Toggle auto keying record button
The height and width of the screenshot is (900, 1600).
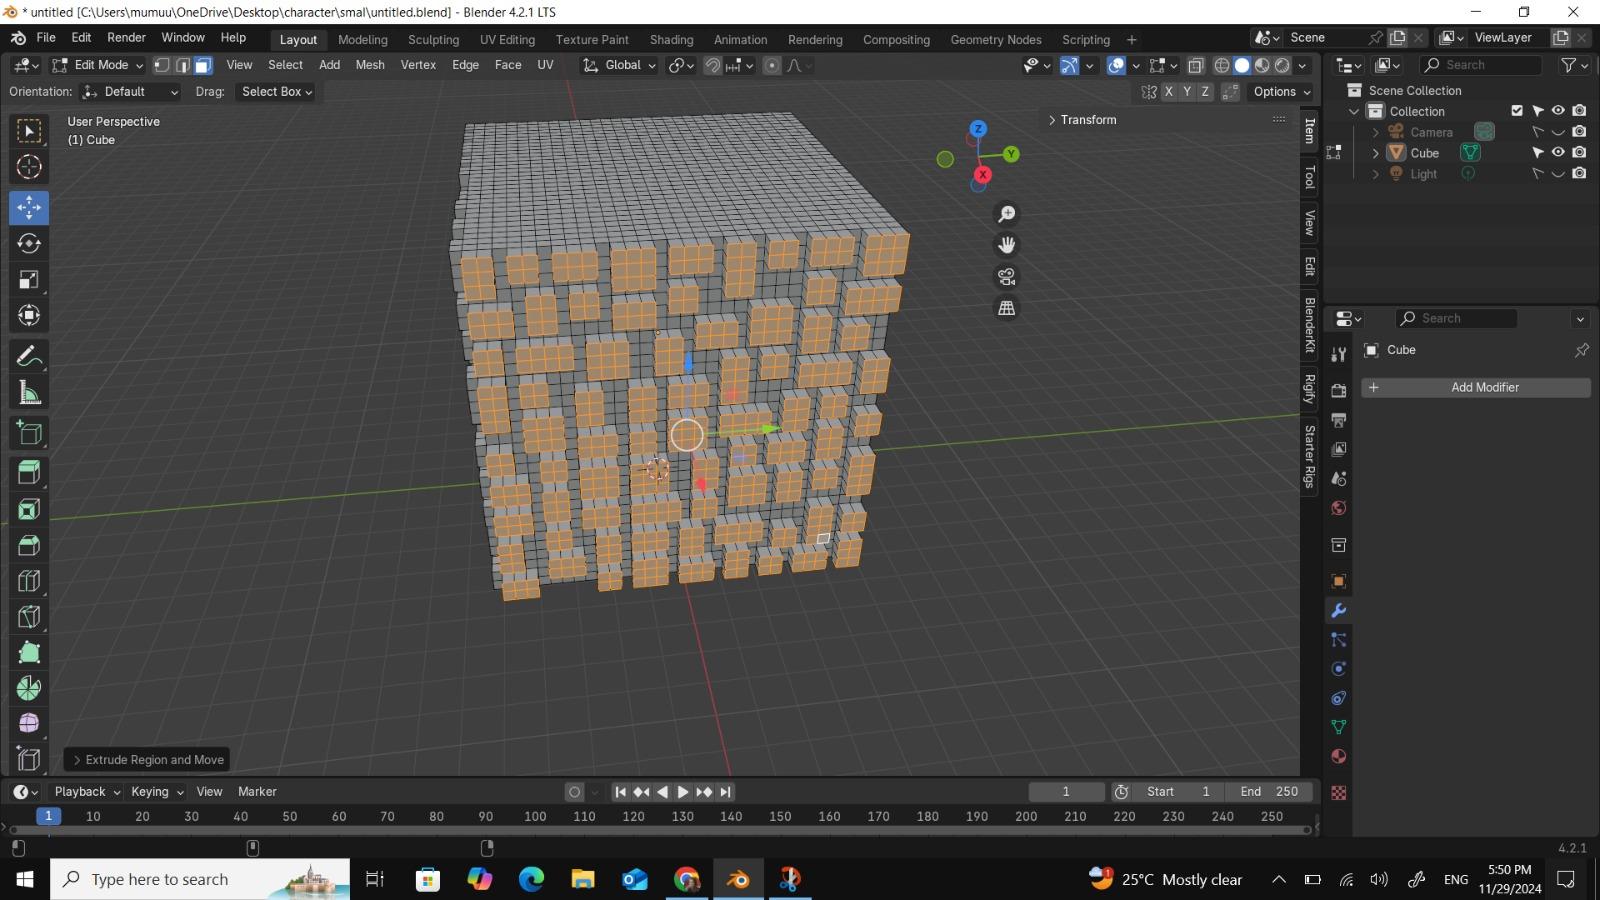[x=574, y=792]
